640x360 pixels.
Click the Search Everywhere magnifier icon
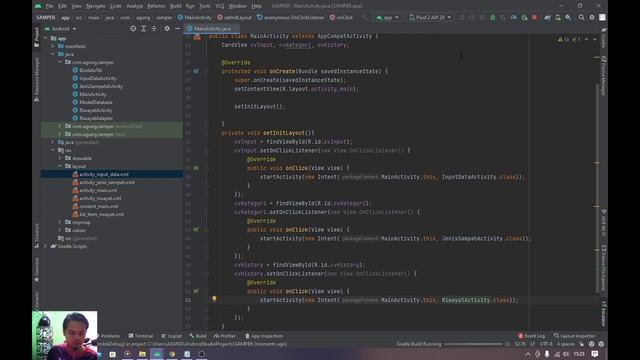click(x=581, y=18)
